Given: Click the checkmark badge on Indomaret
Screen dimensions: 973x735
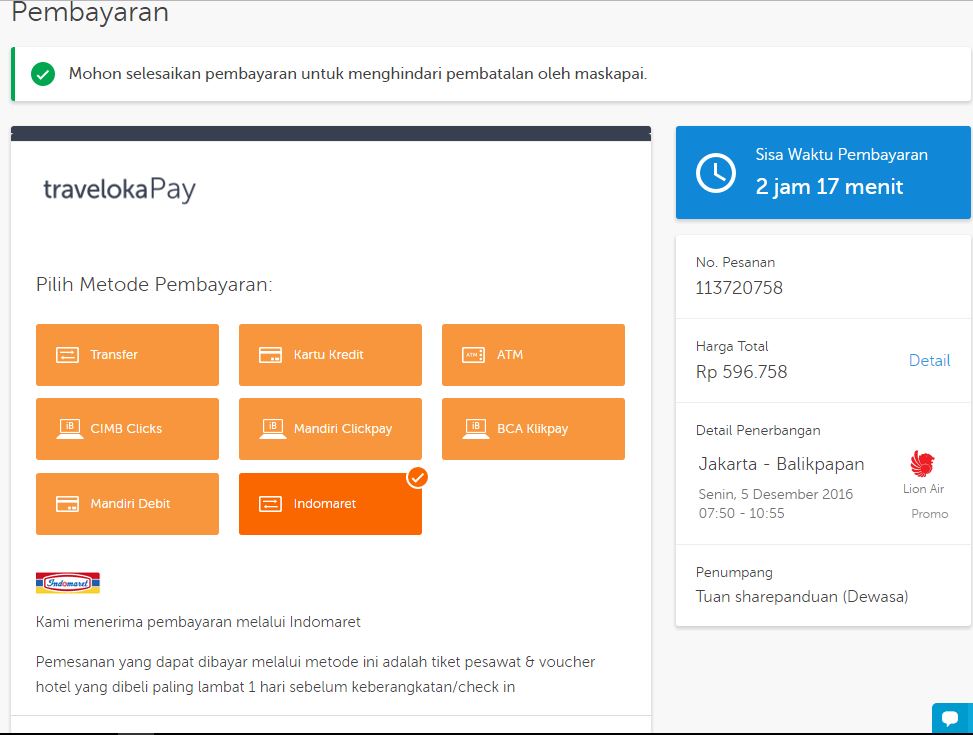Looking at the screenshot, I should click(x=417, y=477).
